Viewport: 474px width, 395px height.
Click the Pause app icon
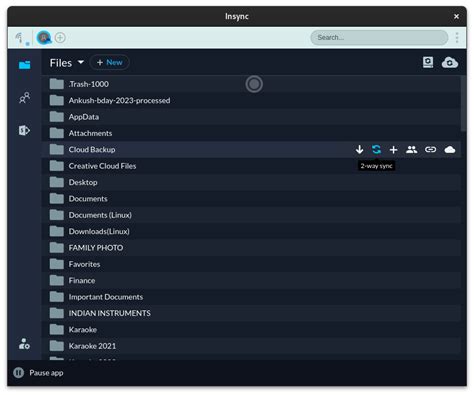(19, 373)
